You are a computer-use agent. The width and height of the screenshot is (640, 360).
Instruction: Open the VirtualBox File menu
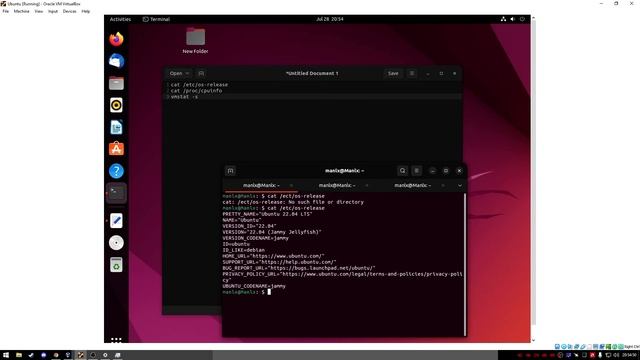coord(6,11)
